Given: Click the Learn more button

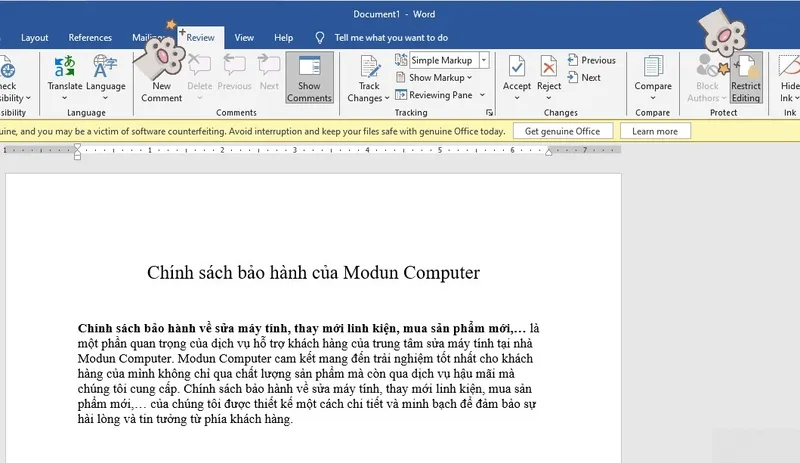Looking at the screenshot, I should tap(655, 131).
